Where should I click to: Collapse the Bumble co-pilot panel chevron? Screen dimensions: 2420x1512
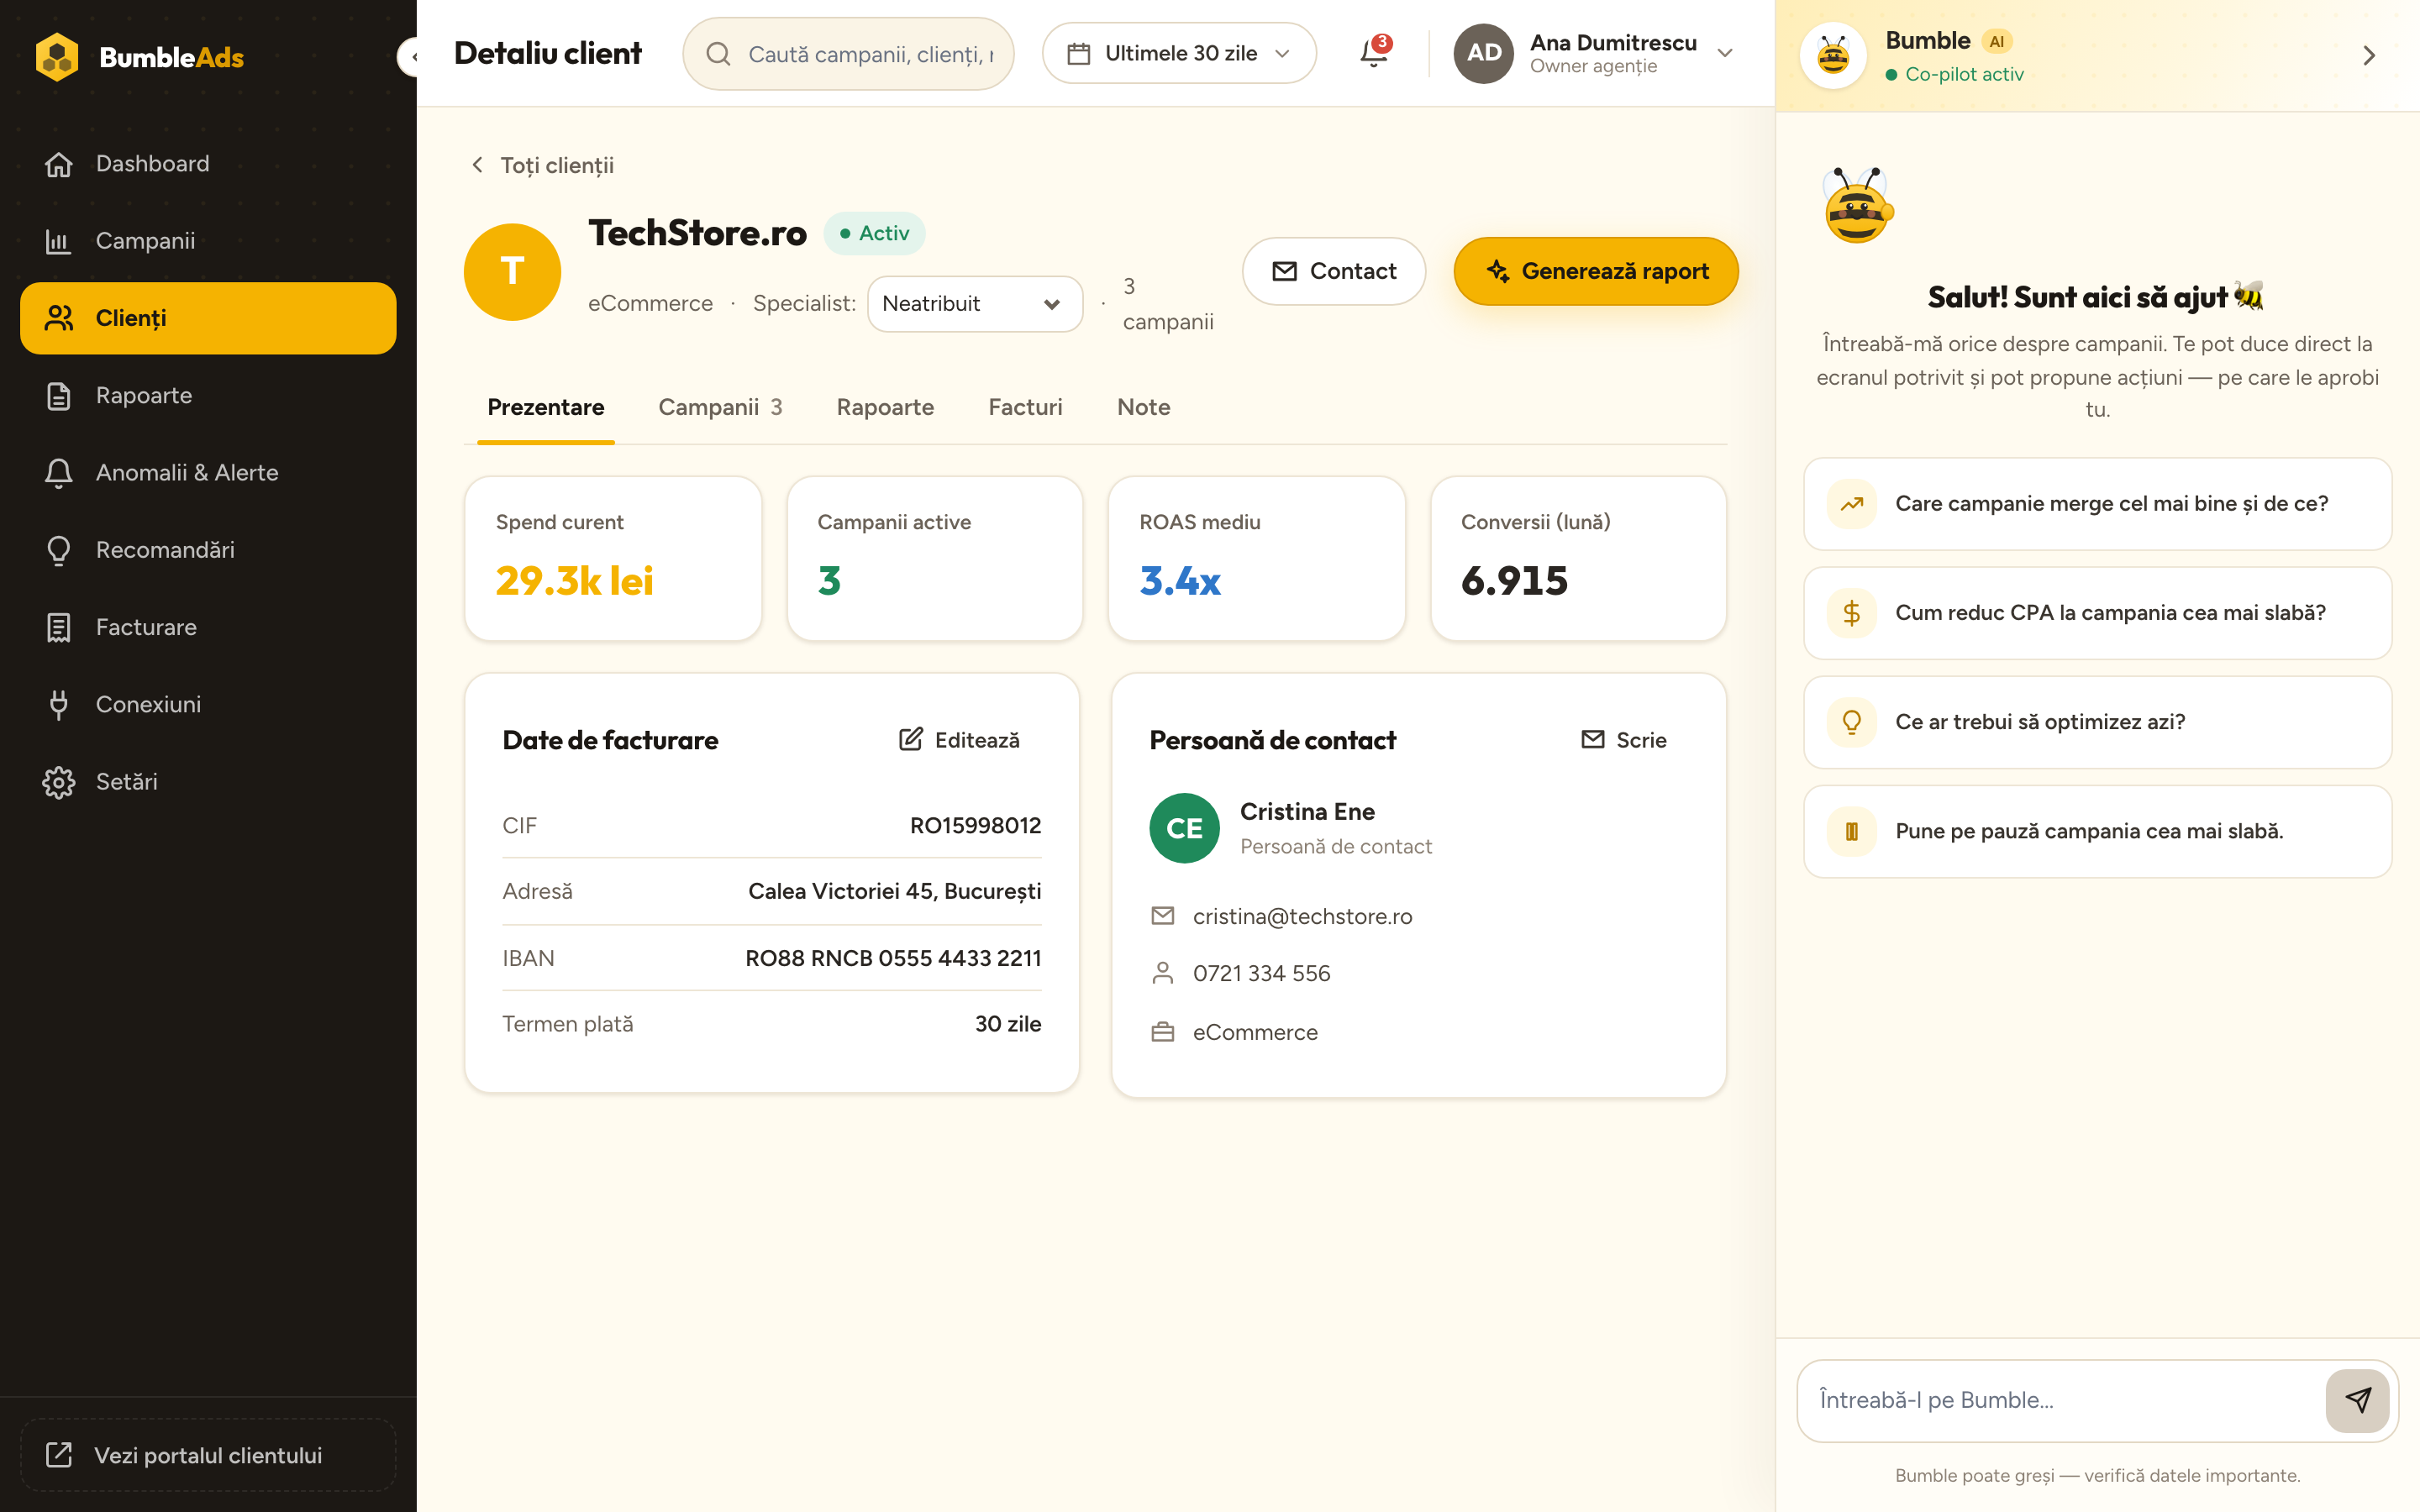(x=2369, y=56)
